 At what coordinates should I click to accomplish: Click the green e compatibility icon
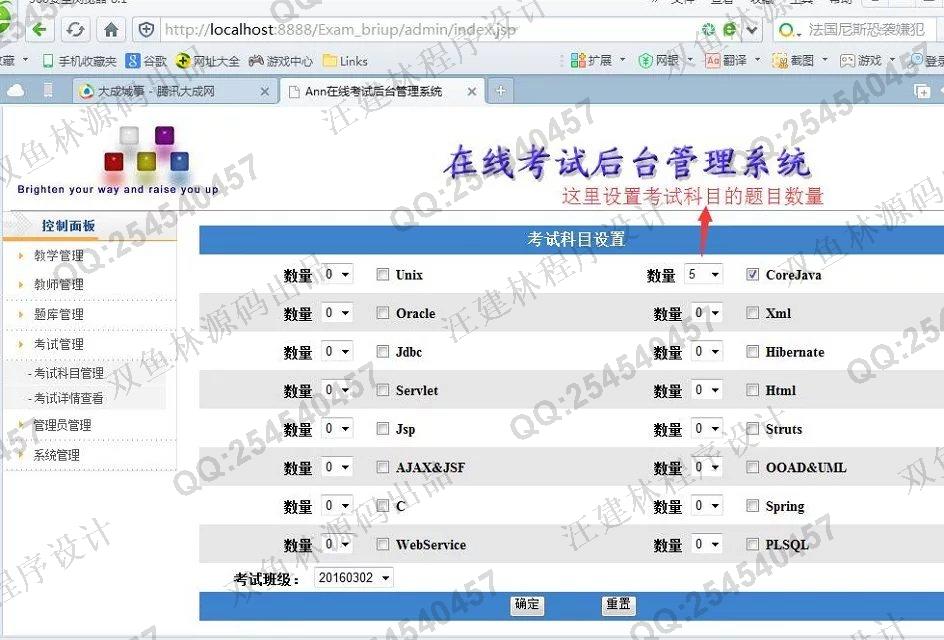click(730, 29)
